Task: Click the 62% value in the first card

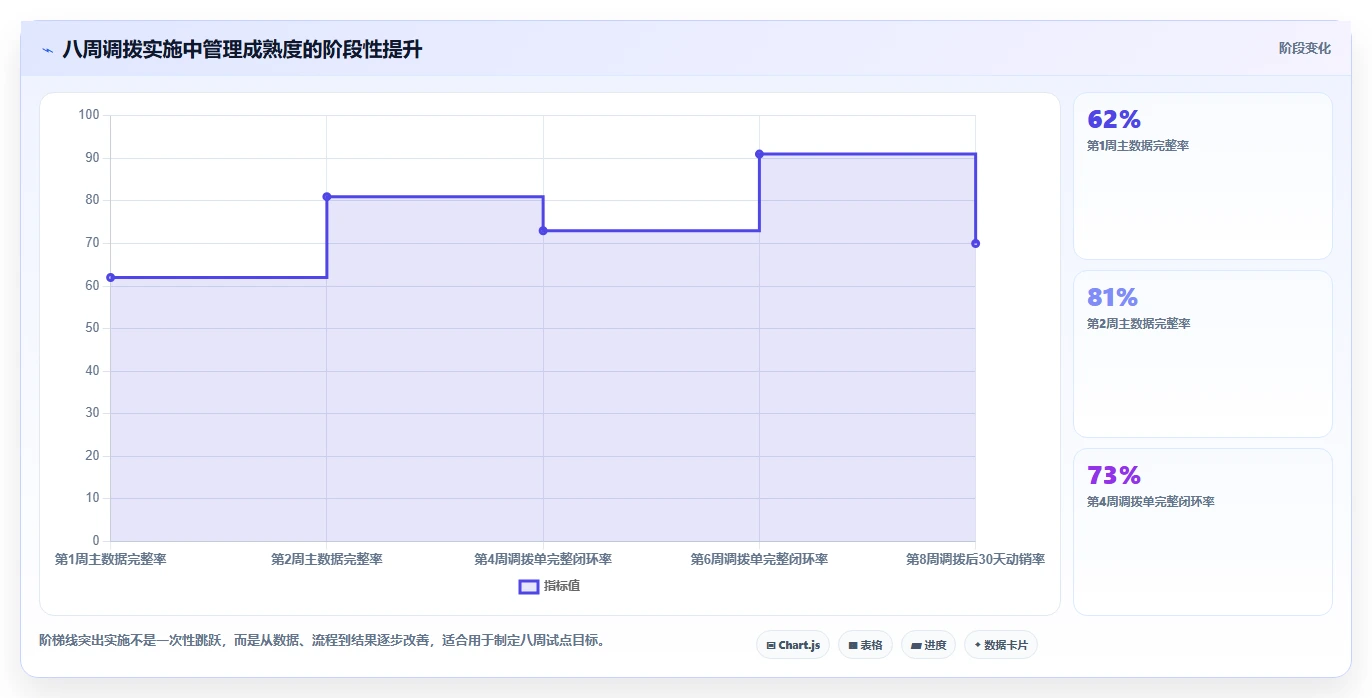Action: point(1114,120)
